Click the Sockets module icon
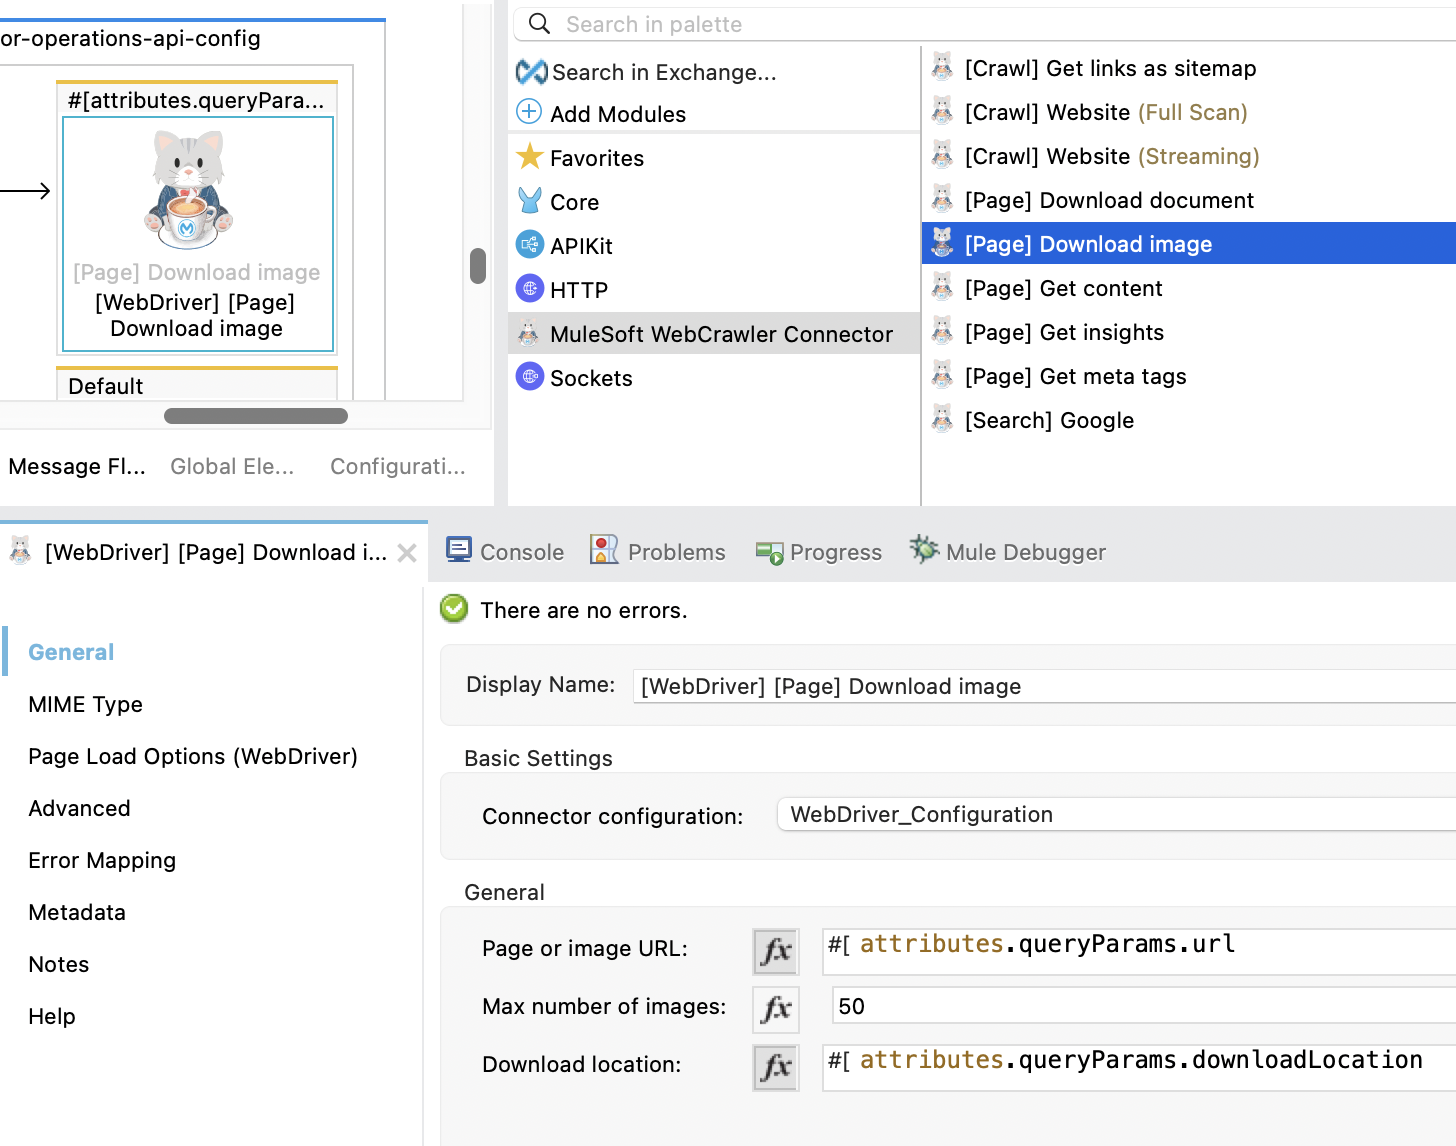 [x=529, y=376]
